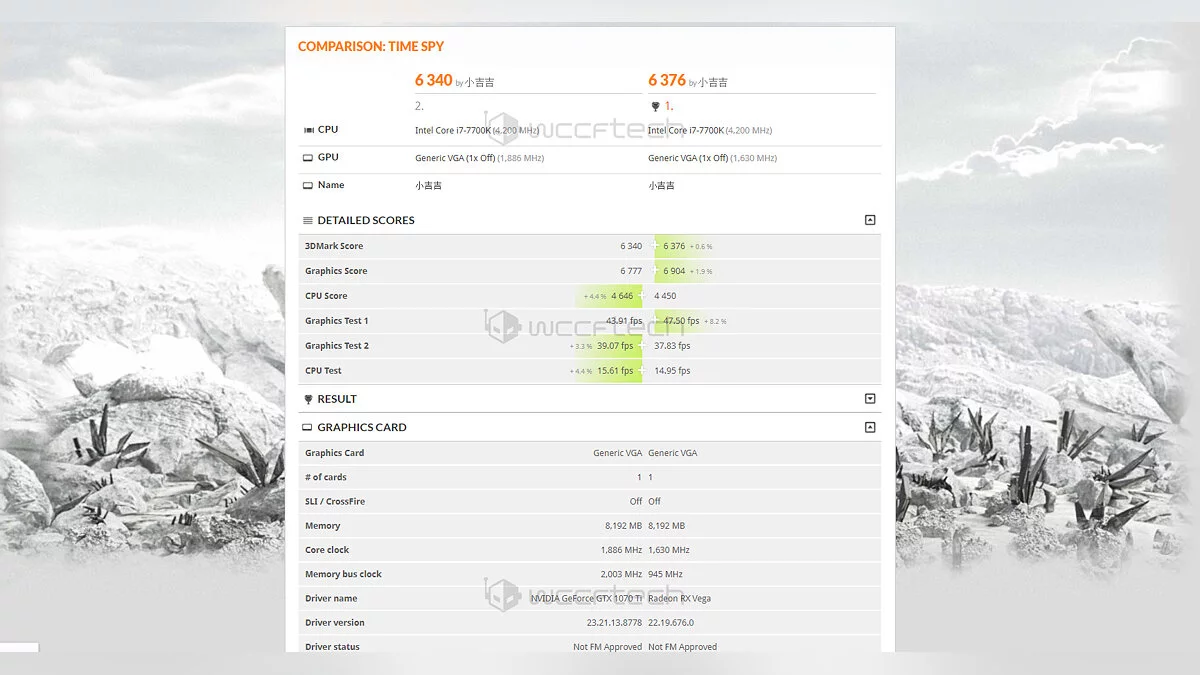Click the Generic VGA (1x Off) 1,886 MHz entry

(x=479, y=158)
